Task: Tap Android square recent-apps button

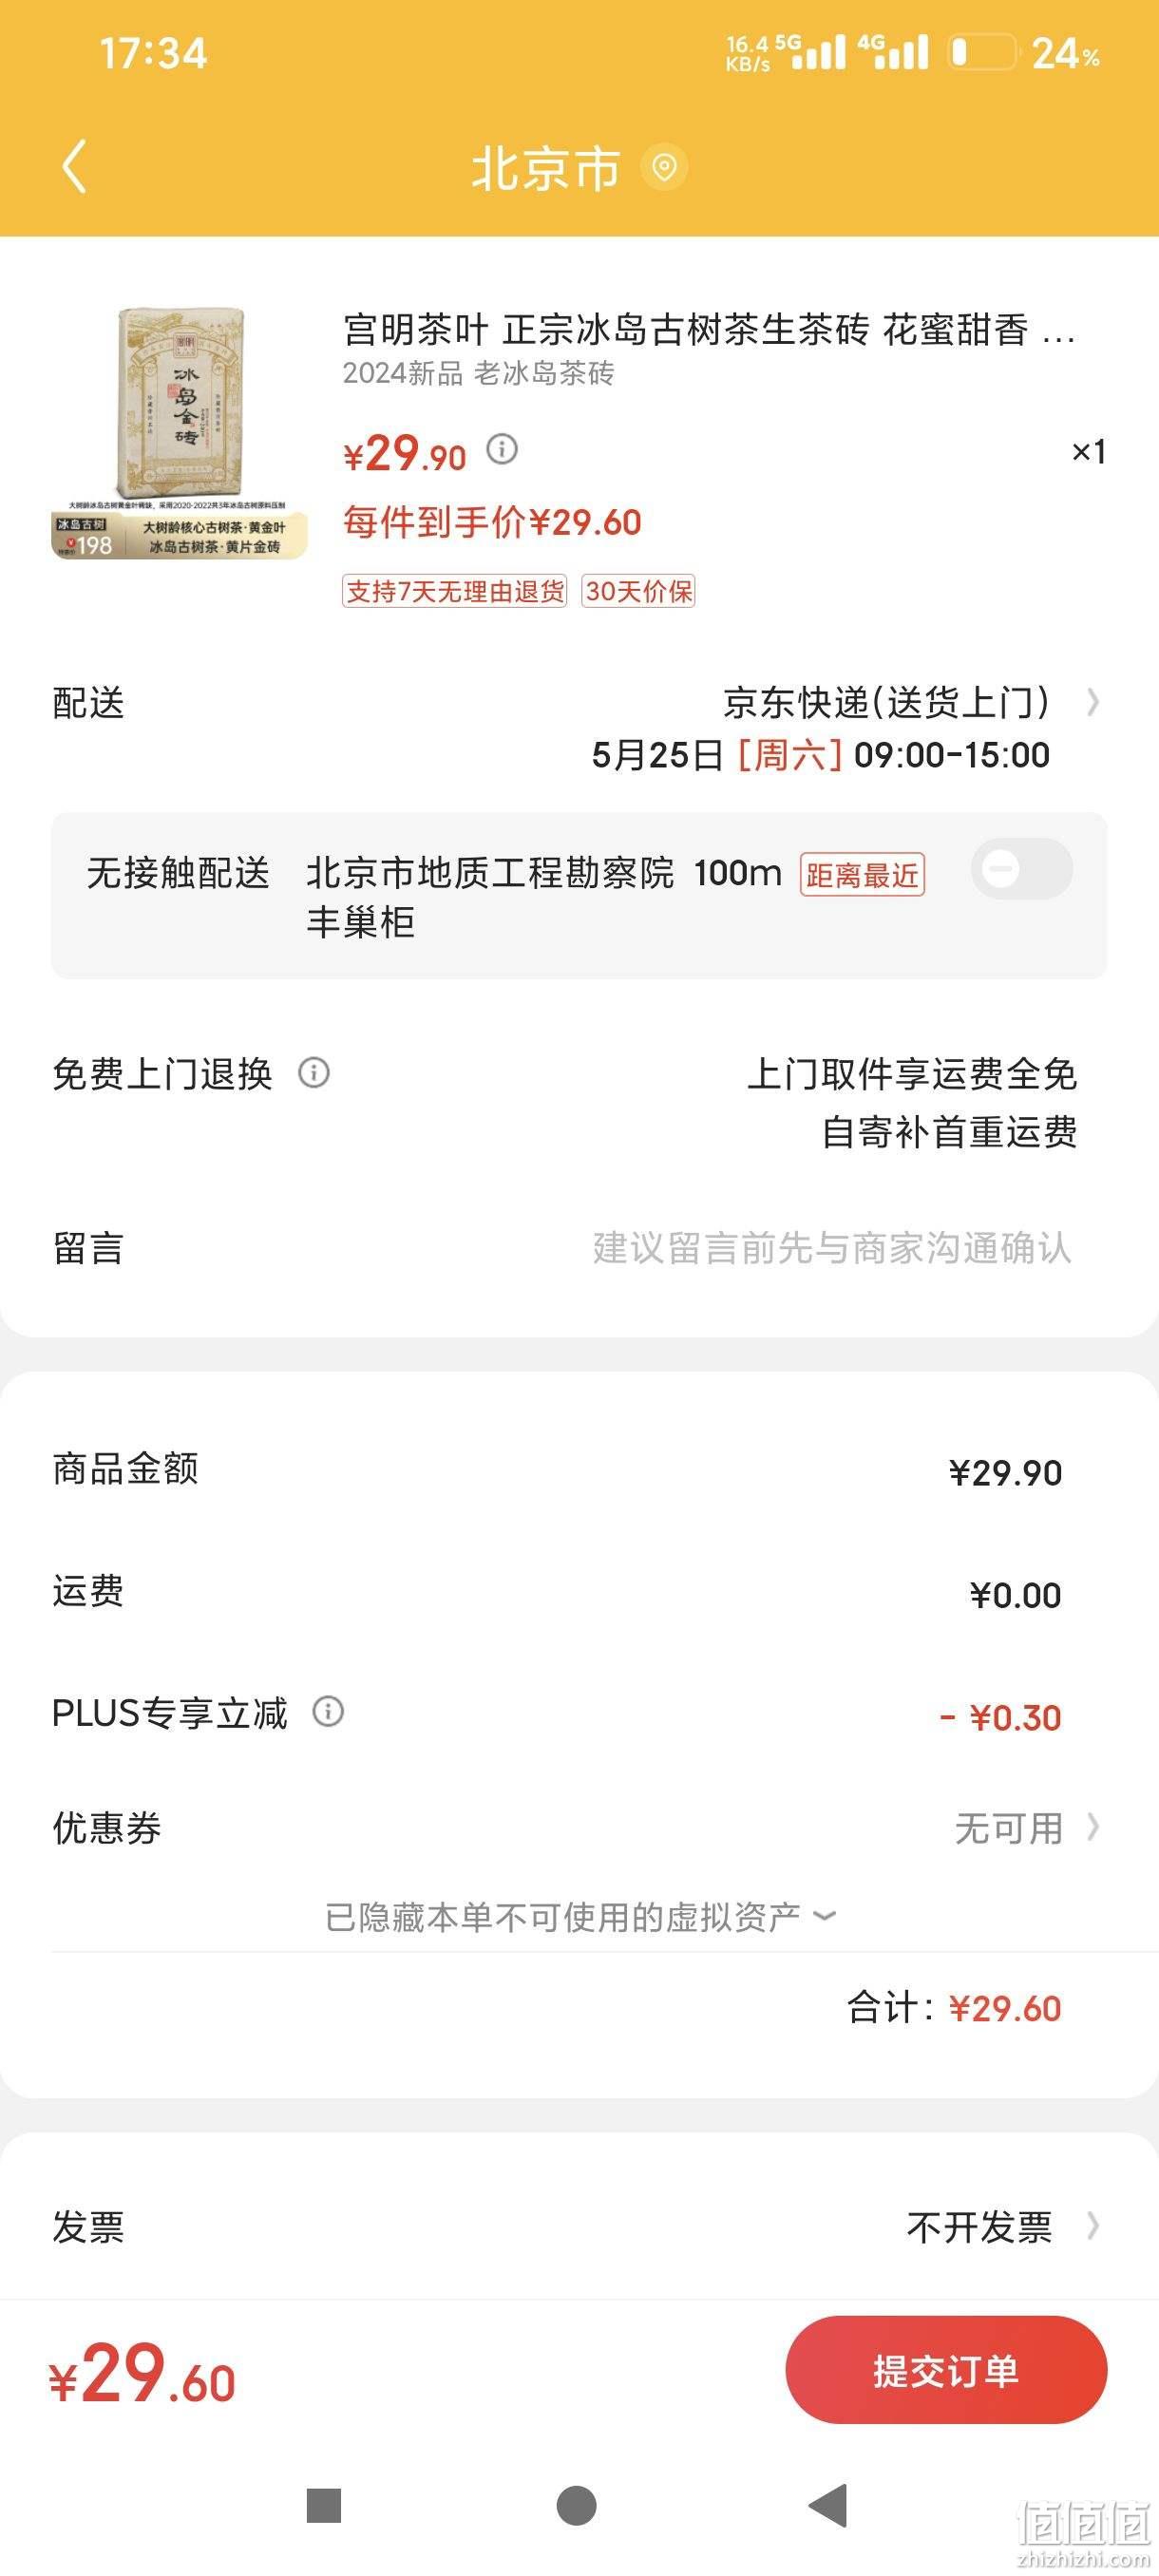Action: [x=324, y=2506]
